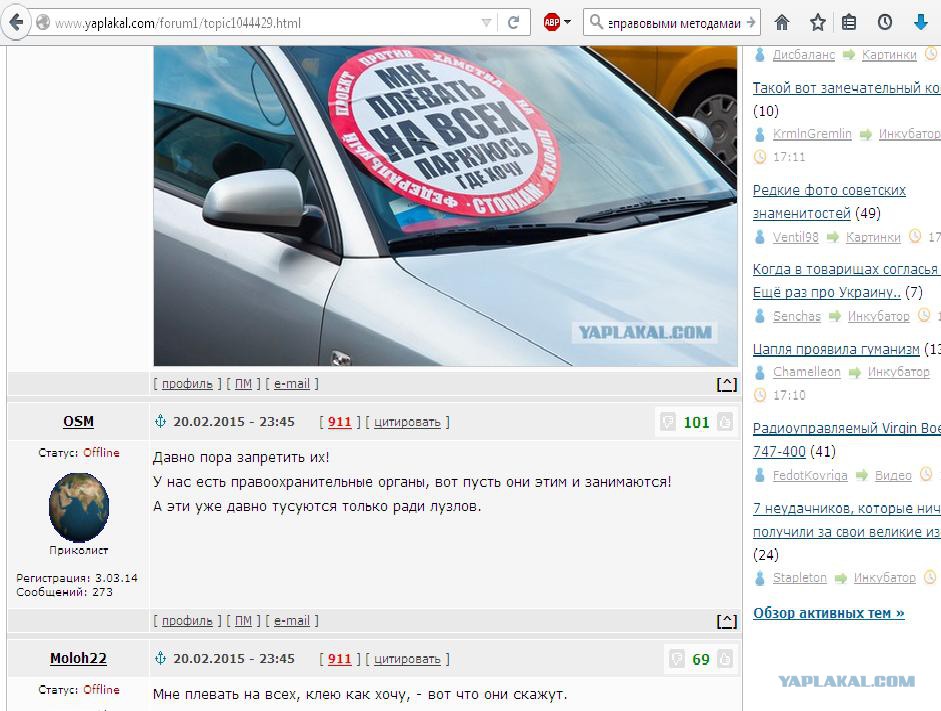Open Обзор активных тем link
Image resolution: width=941 pixels, height=711 pixels.
click(x=829, y=613)
